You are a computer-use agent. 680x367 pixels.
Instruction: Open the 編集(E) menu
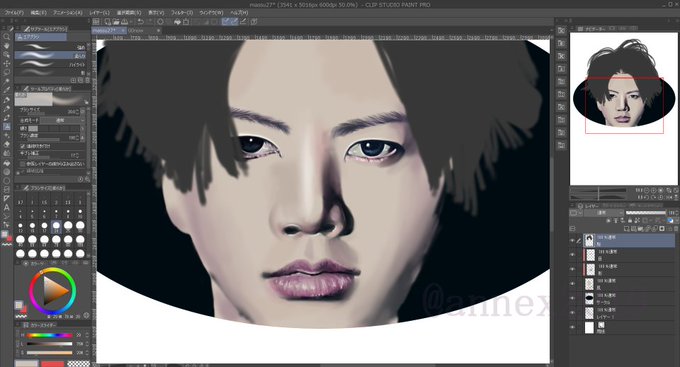pos(39,13)
